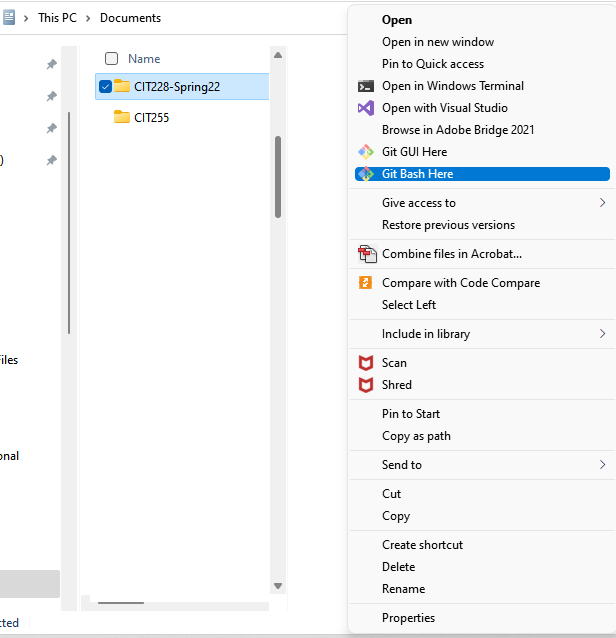
Task: Expand the Include in library submenu arrow
Action: point(603,334)
